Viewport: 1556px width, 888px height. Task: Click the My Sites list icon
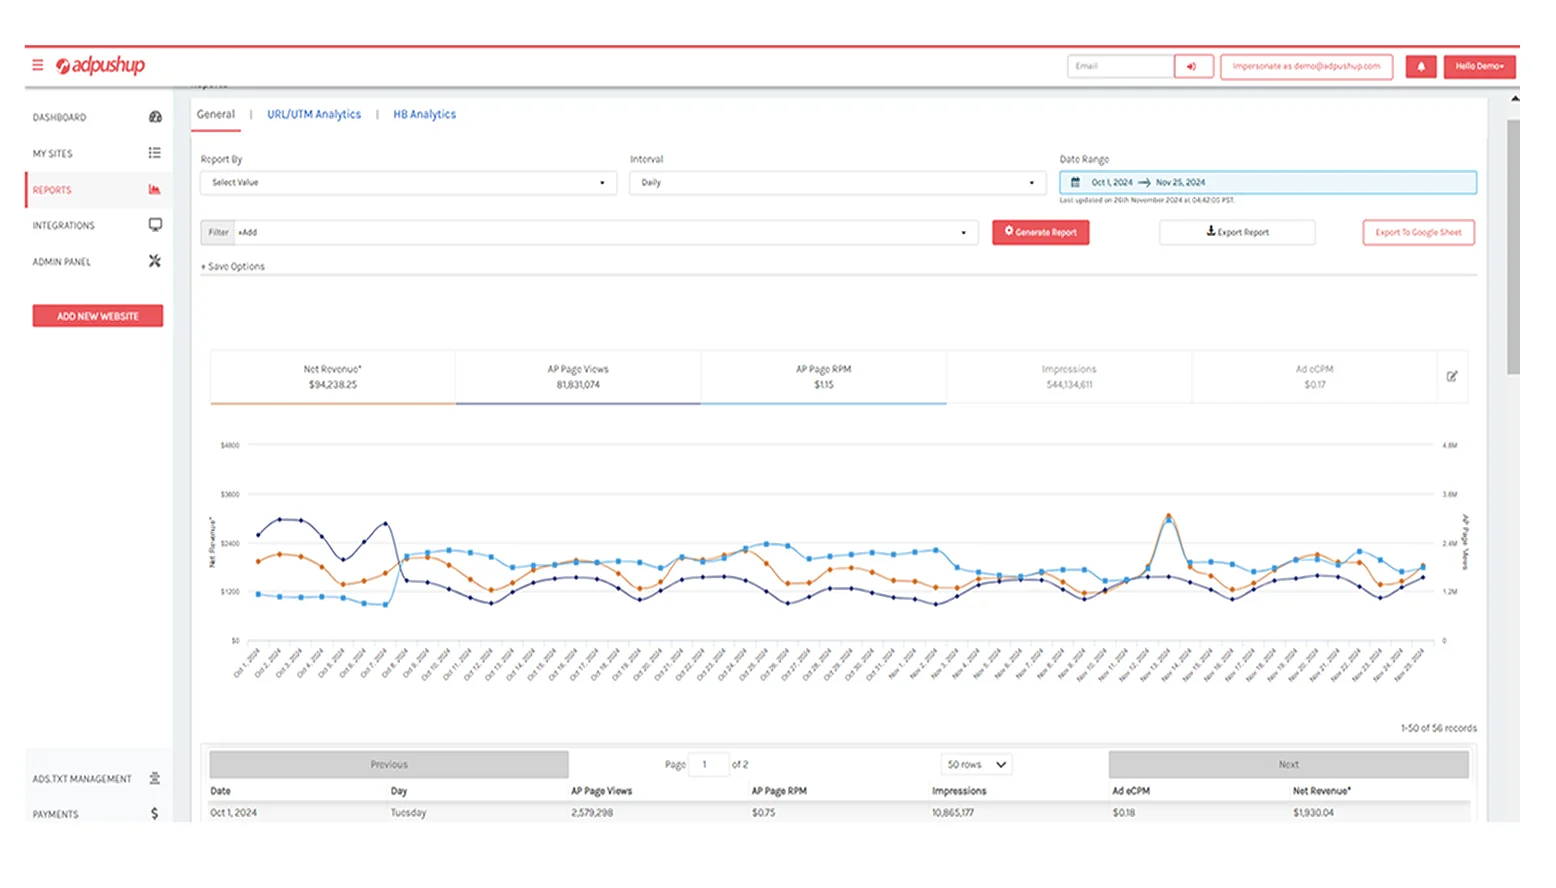(x=155, y=153)
